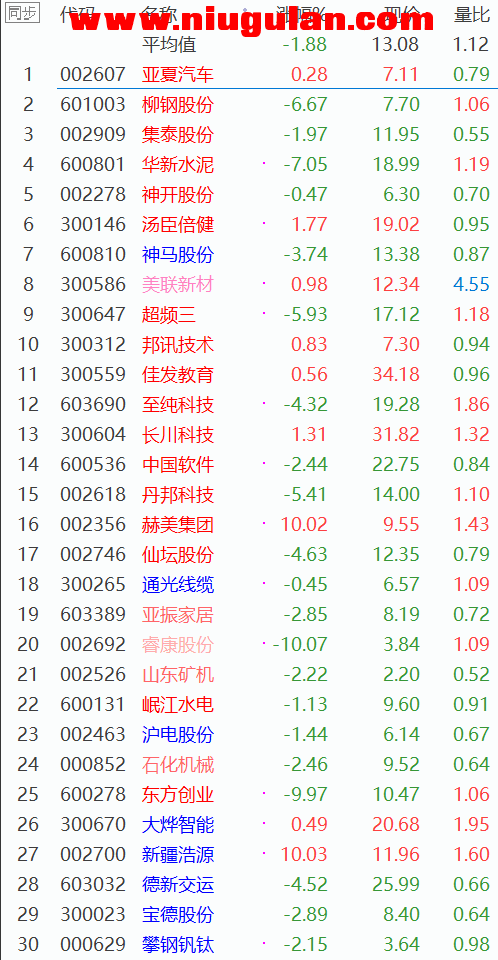Click the dot marker beside 超频三
The width and height of the screenshot is (498, 960).
(x=264, y=313)
